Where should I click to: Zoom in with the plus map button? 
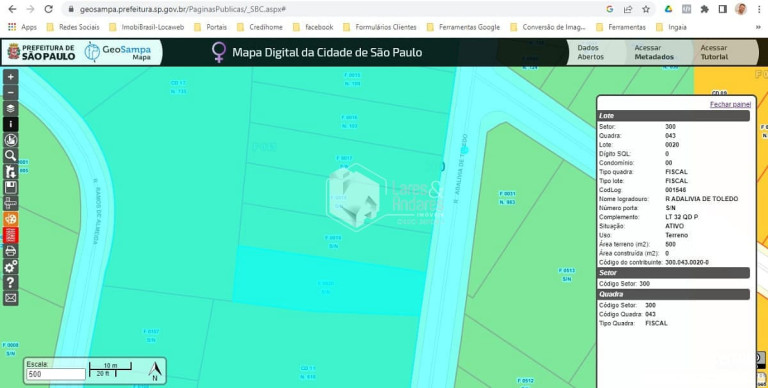point(10,77)
